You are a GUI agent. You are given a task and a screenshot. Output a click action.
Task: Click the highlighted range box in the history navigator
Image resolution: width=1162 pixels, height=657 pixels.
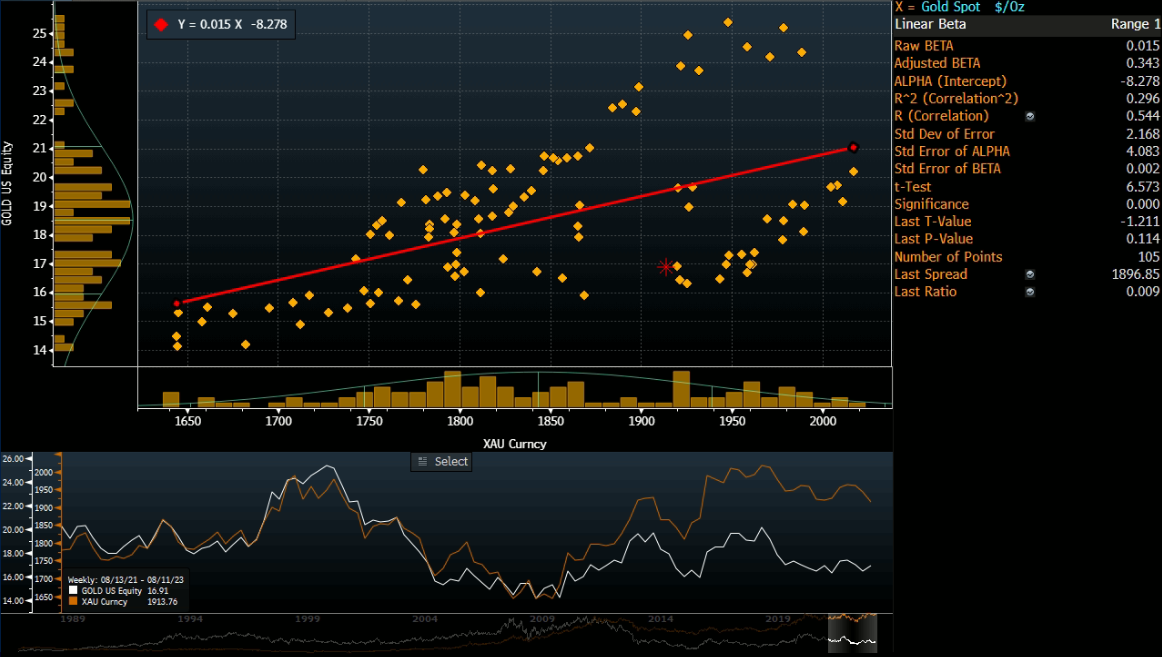(852, 633)
